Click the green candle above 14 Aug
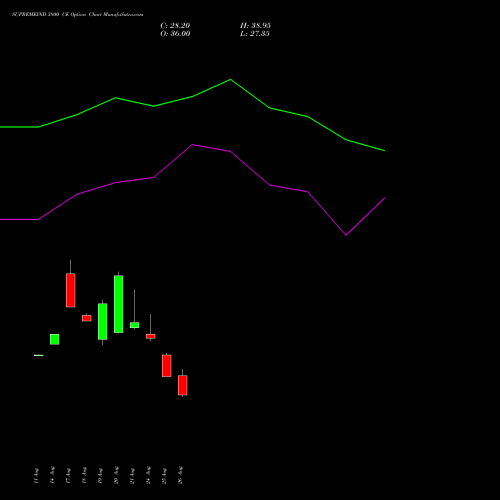 55,339
